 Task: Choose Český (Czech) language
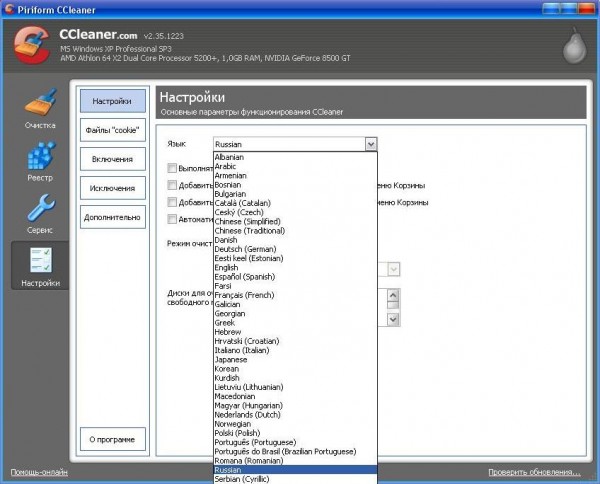point(295,212)
